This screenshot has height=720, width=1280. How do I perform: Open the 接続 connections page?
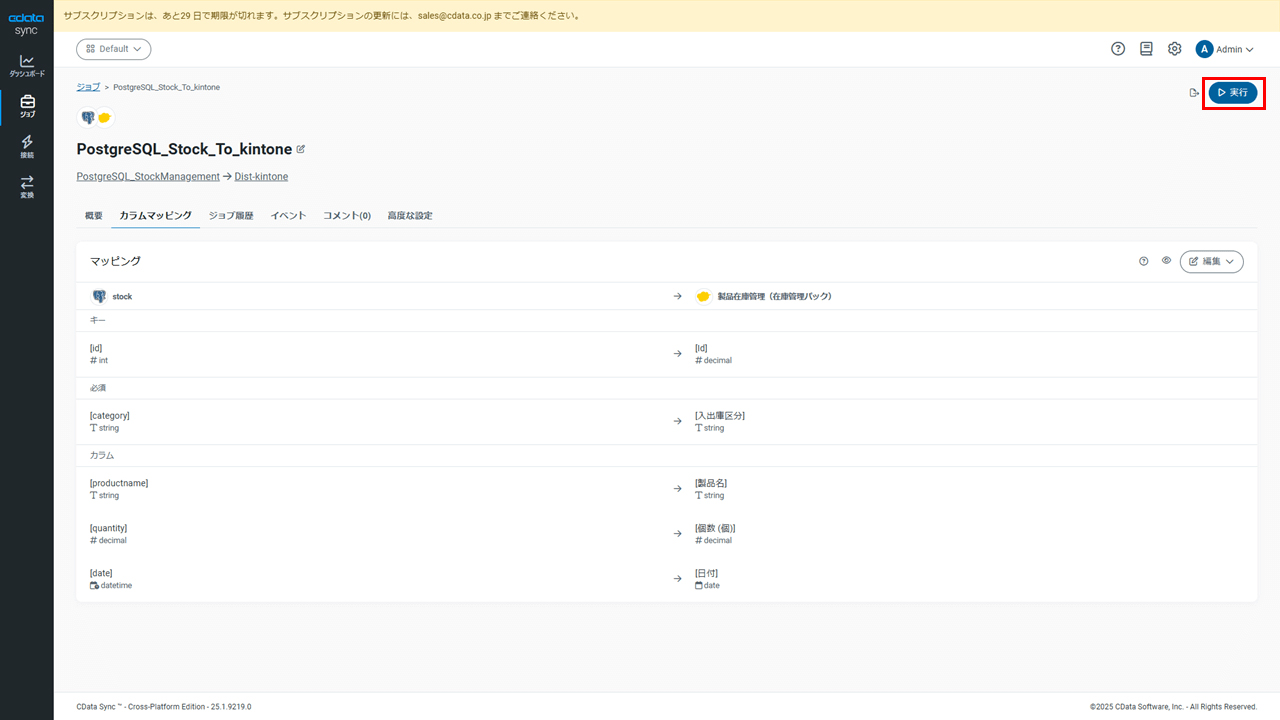click(x=27, y=147)
